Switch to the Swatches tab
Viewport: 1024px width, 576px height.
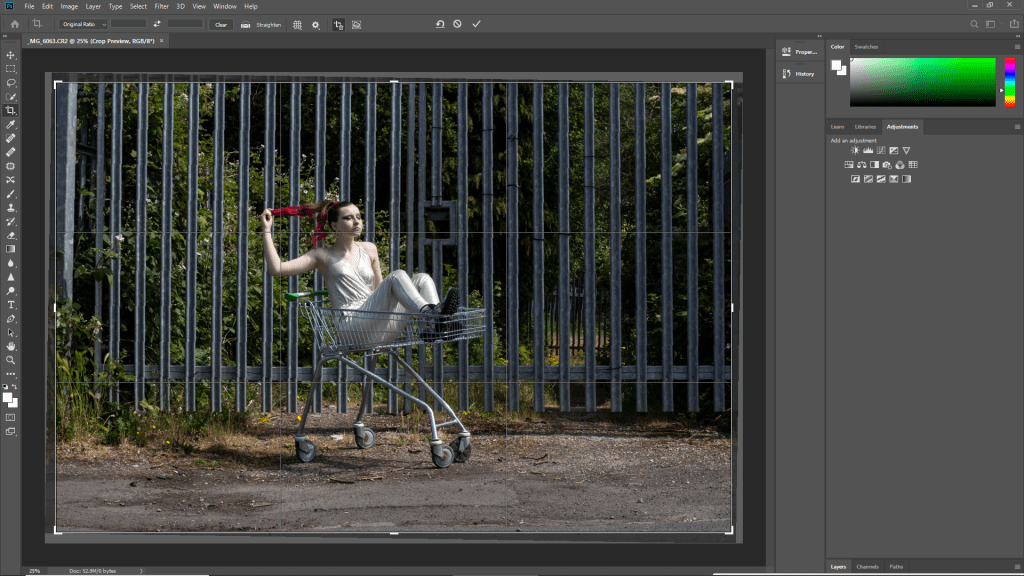pos(866,46)
